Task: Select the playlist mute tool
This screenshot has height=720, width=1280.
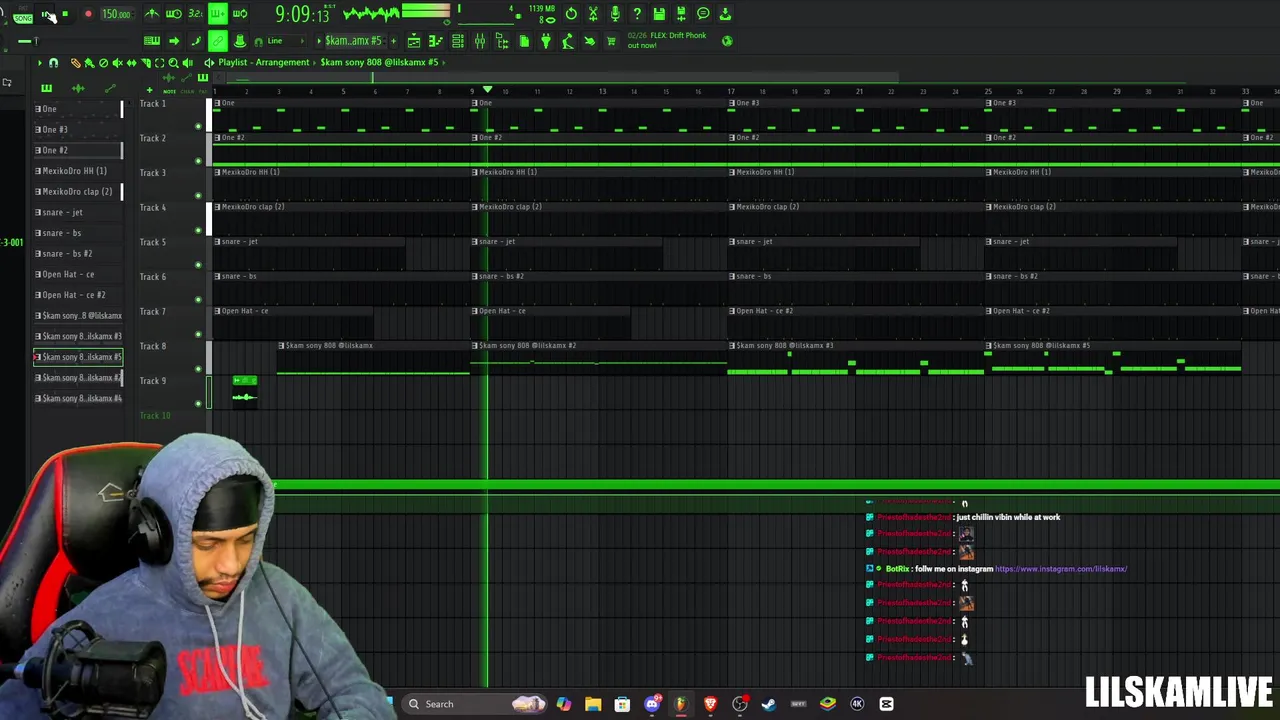Action: 117,63
